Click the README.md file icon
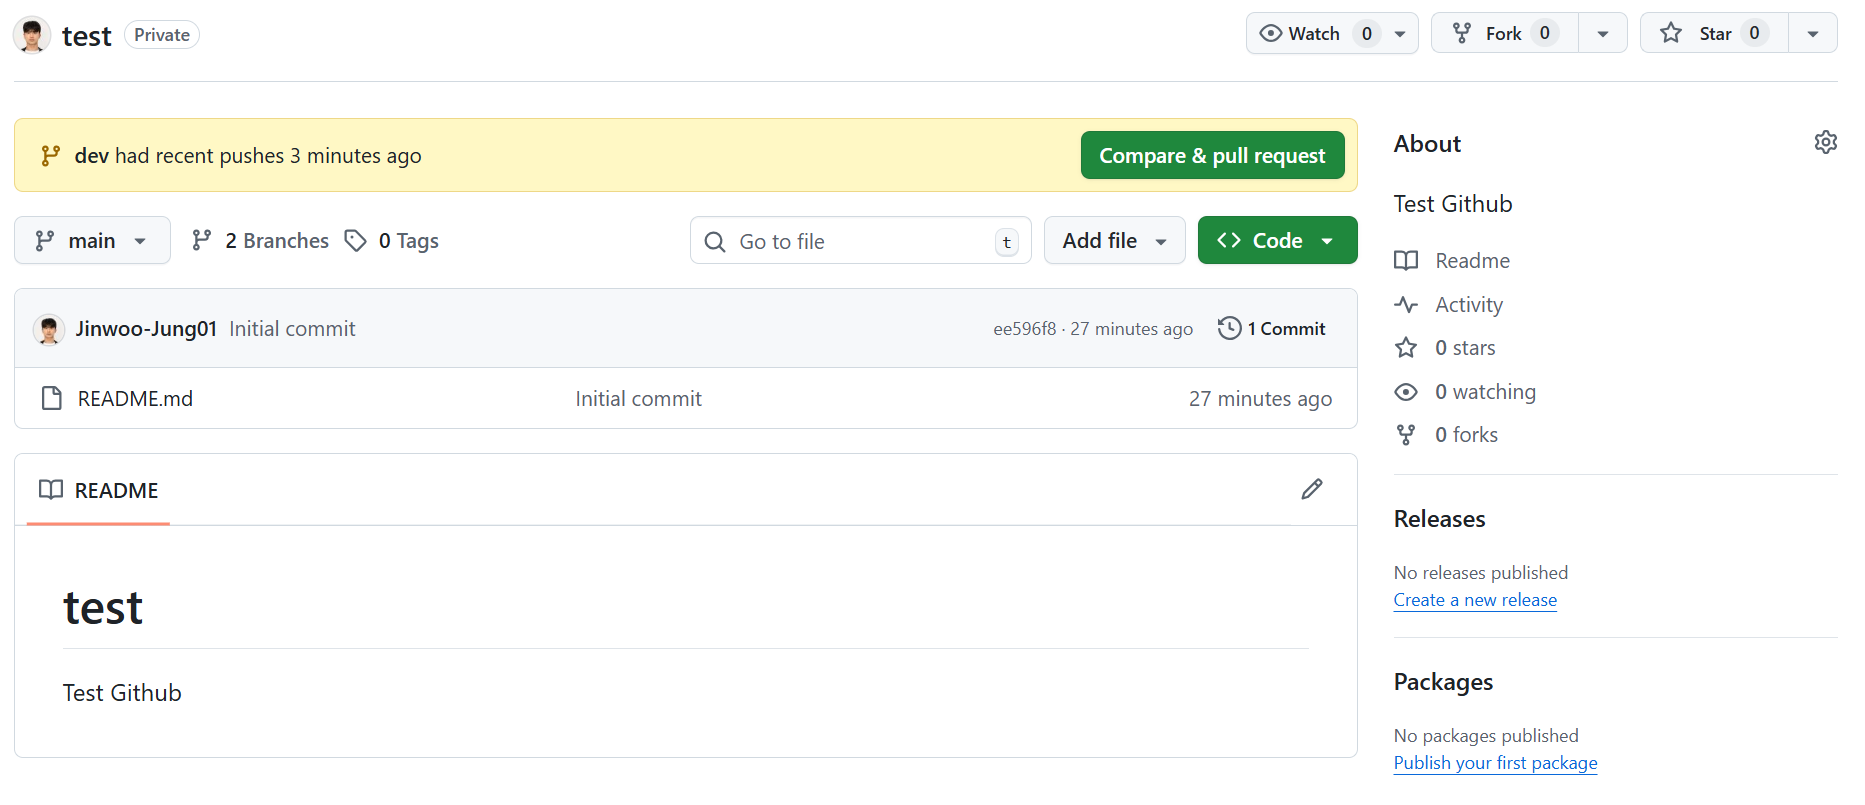The image size is (1865, 805). pos(52,398)
